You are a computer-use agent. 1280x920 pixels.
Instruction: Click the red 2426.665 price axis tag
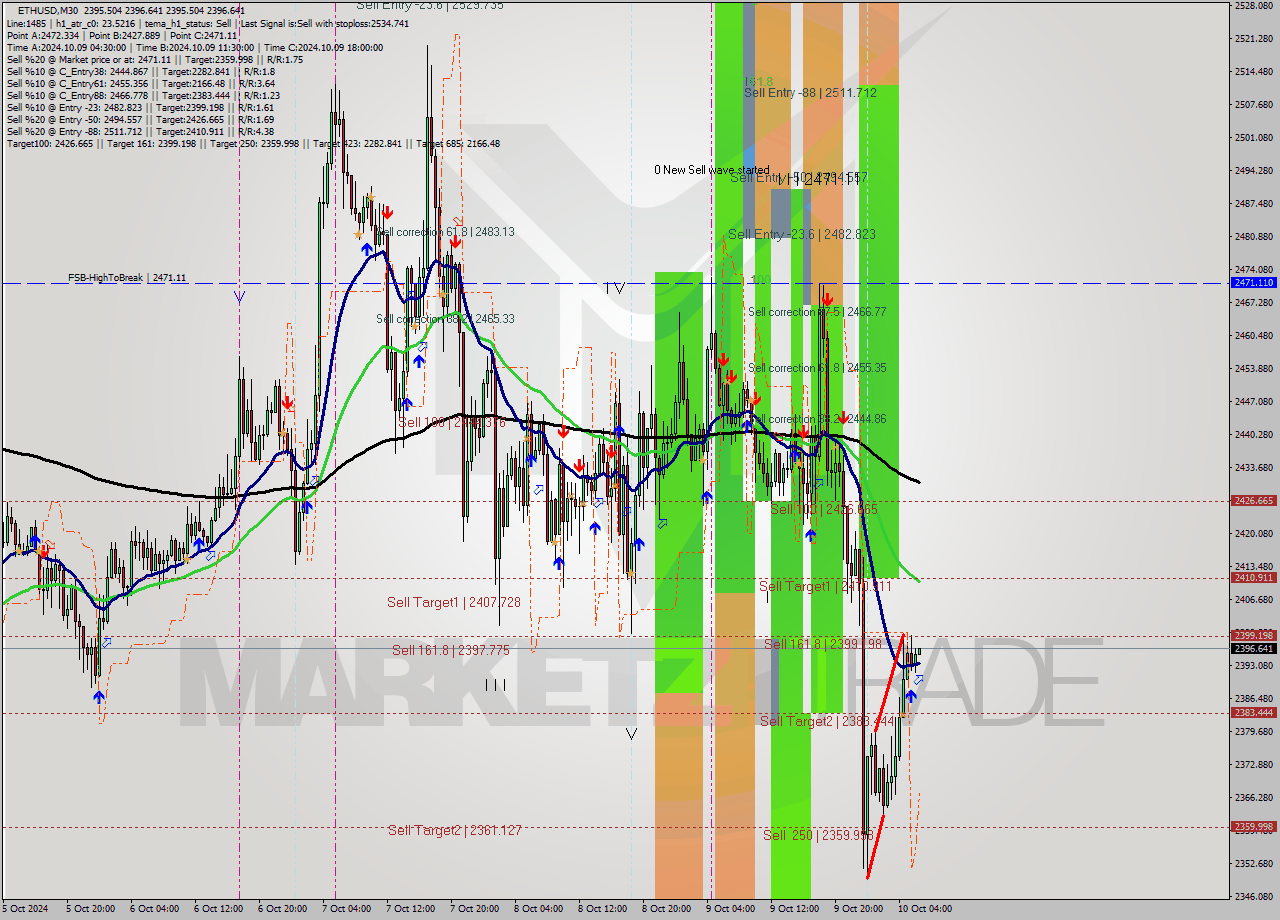(x=1253, y=501)
